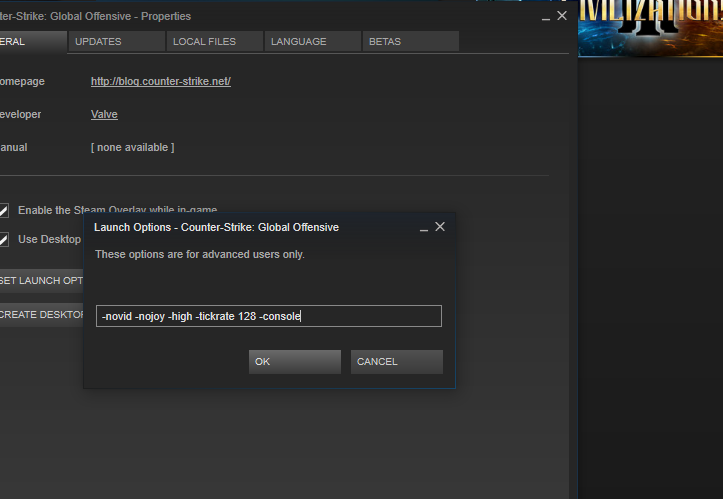Follow the Valve developer link
This screenshot has width=723, height=499.
[x=104, y=114]
